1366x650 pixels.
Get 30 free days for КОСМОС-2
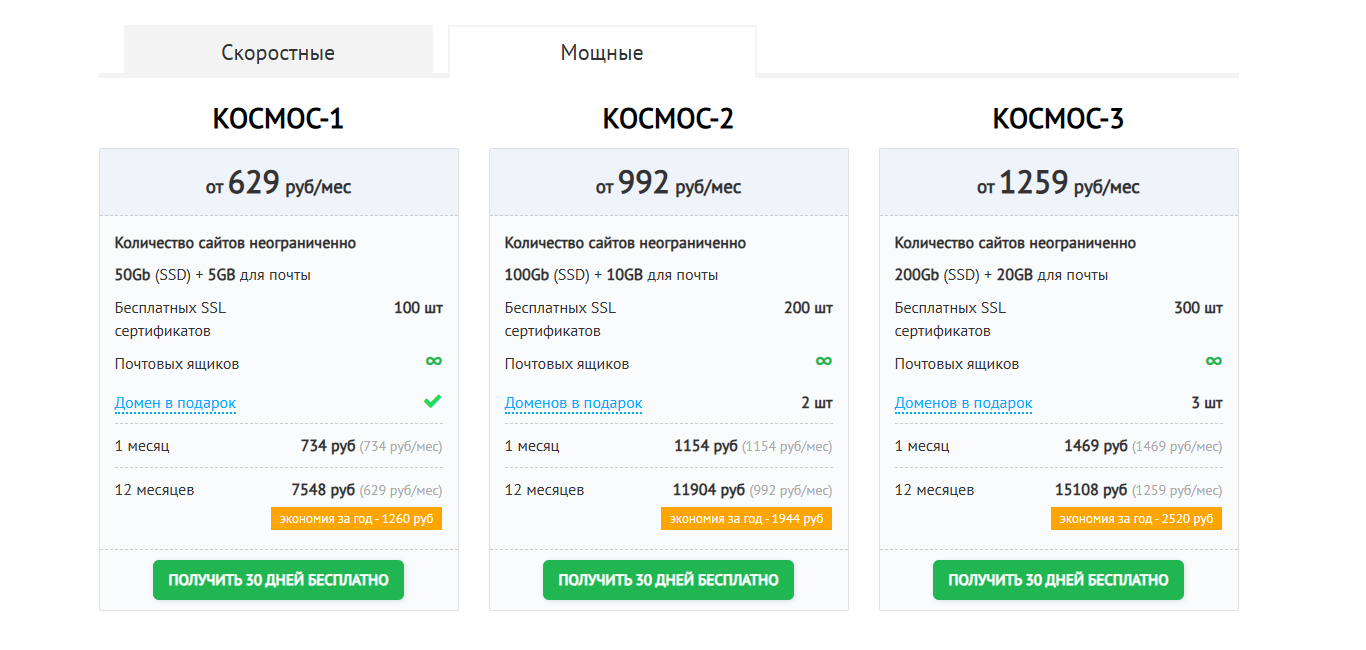(668, 580)
